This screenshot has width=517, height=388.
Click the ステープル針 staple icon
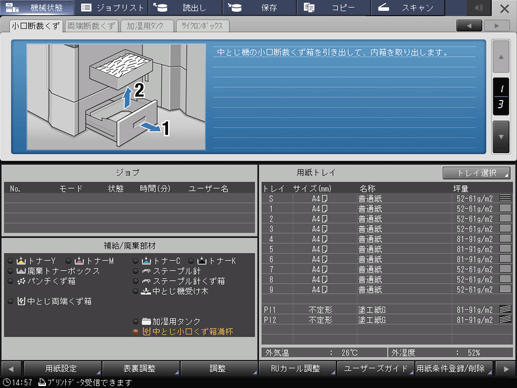point(146,271)
